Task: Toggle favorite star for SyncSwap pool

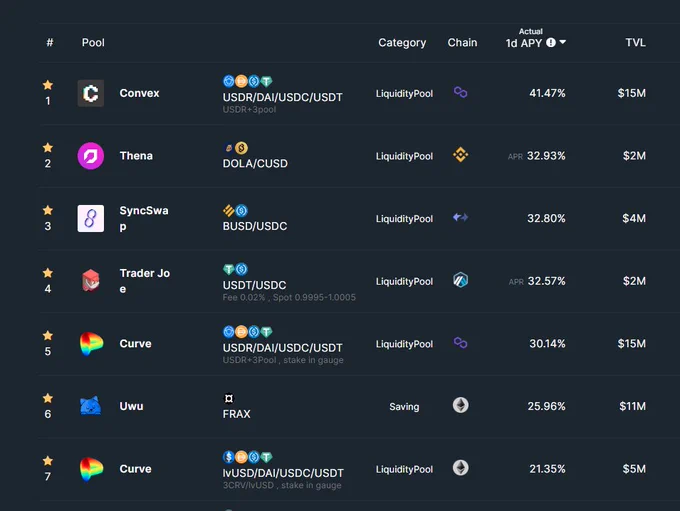Action: coord(48,210)
